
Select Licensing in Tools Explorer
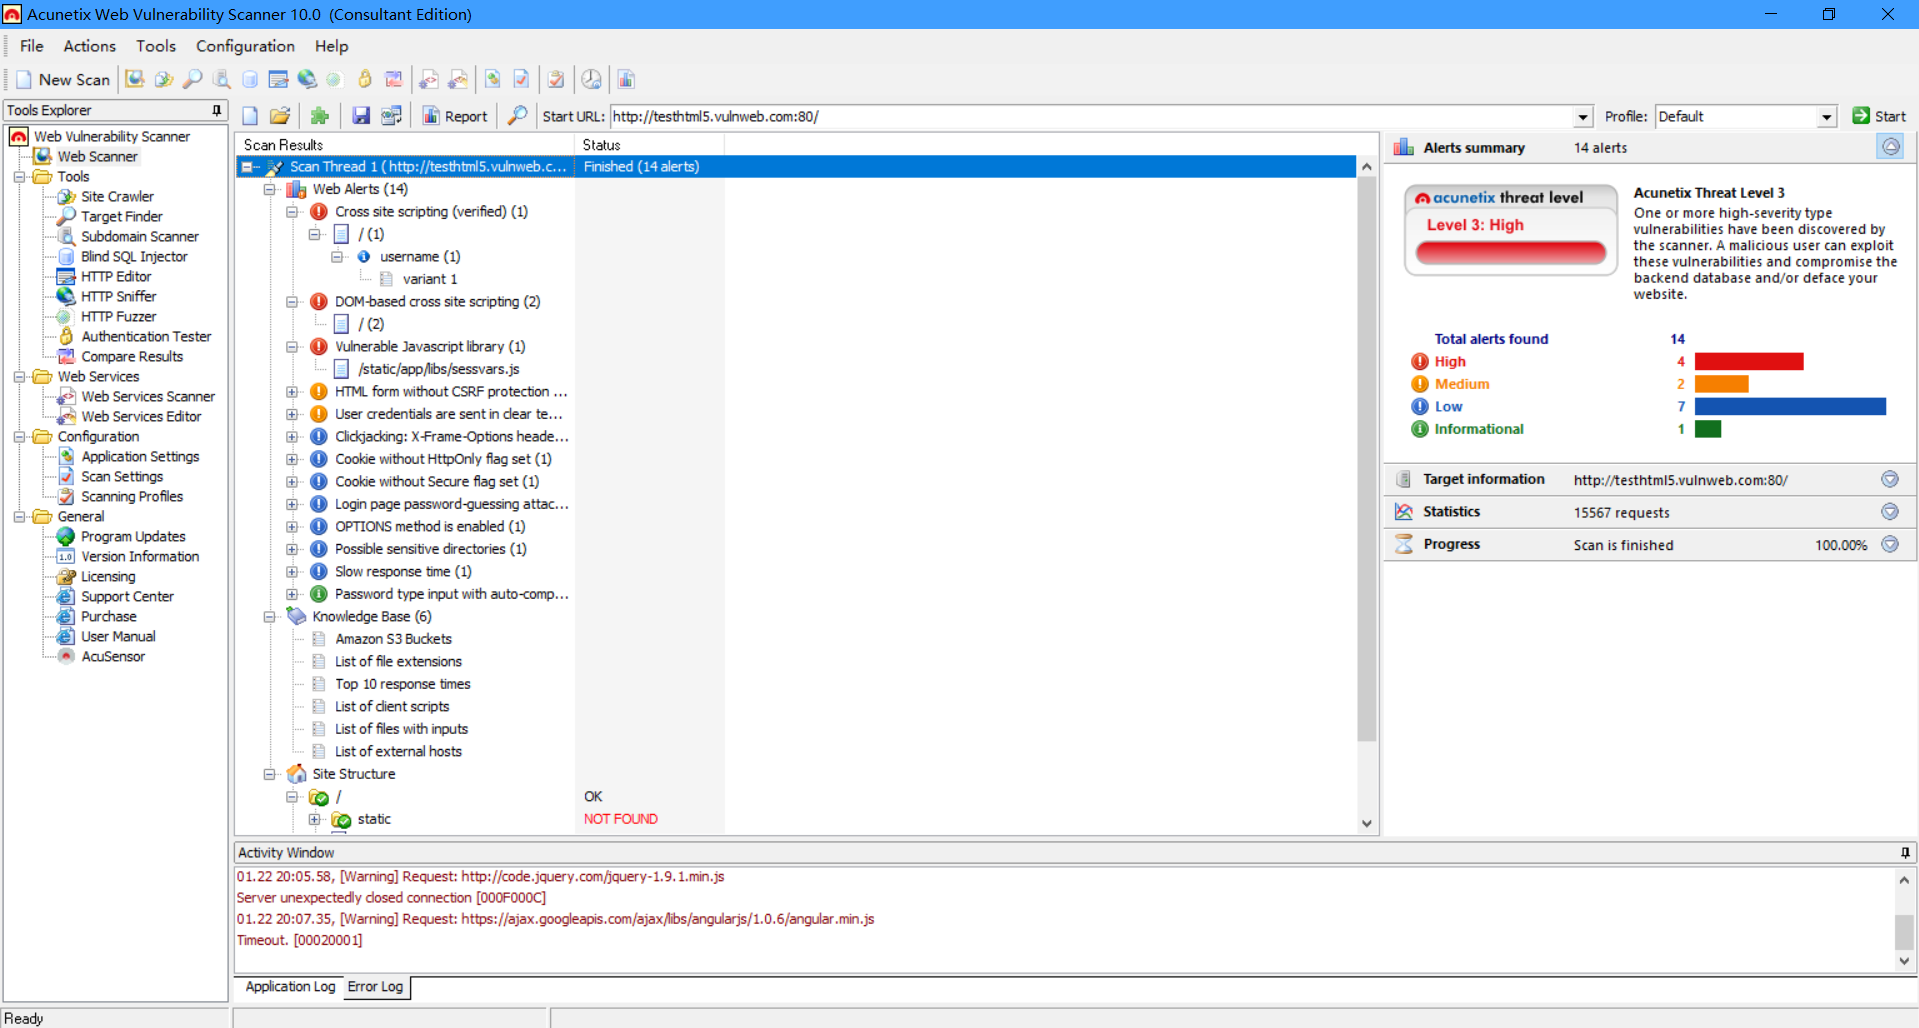(x=108, y=577)
